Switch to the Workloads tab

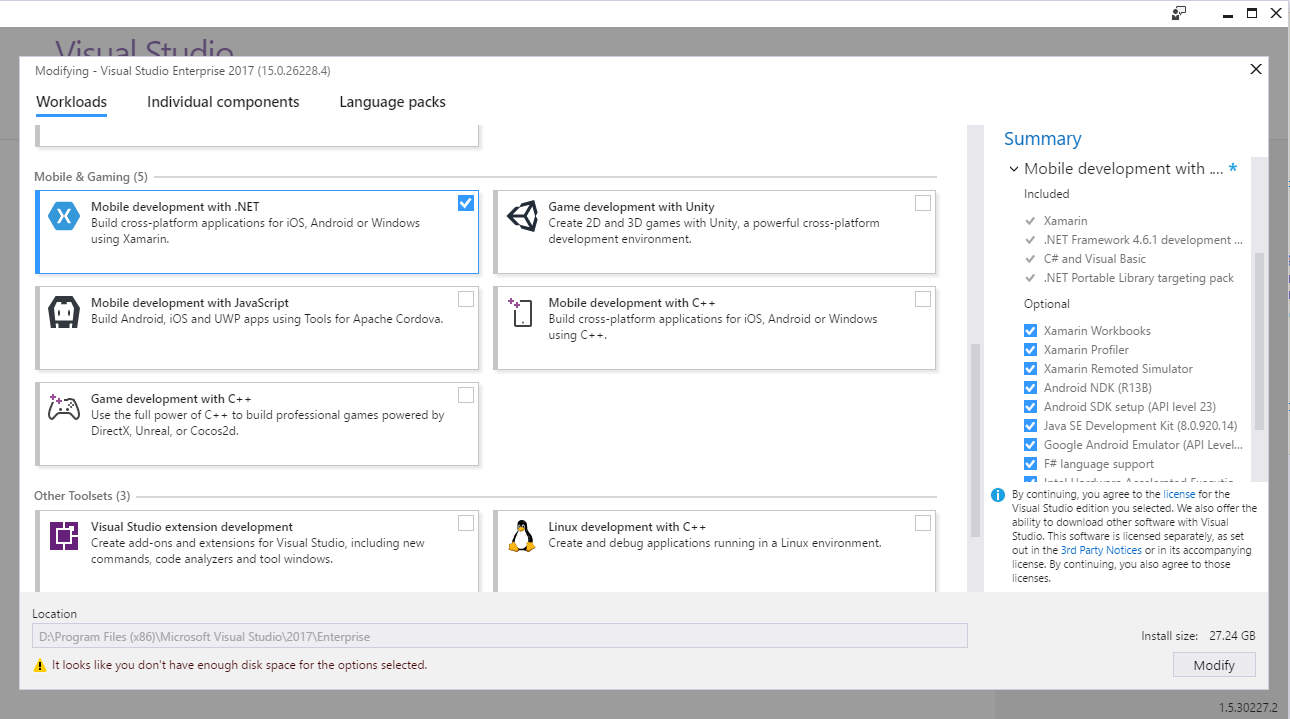(72, 102)
